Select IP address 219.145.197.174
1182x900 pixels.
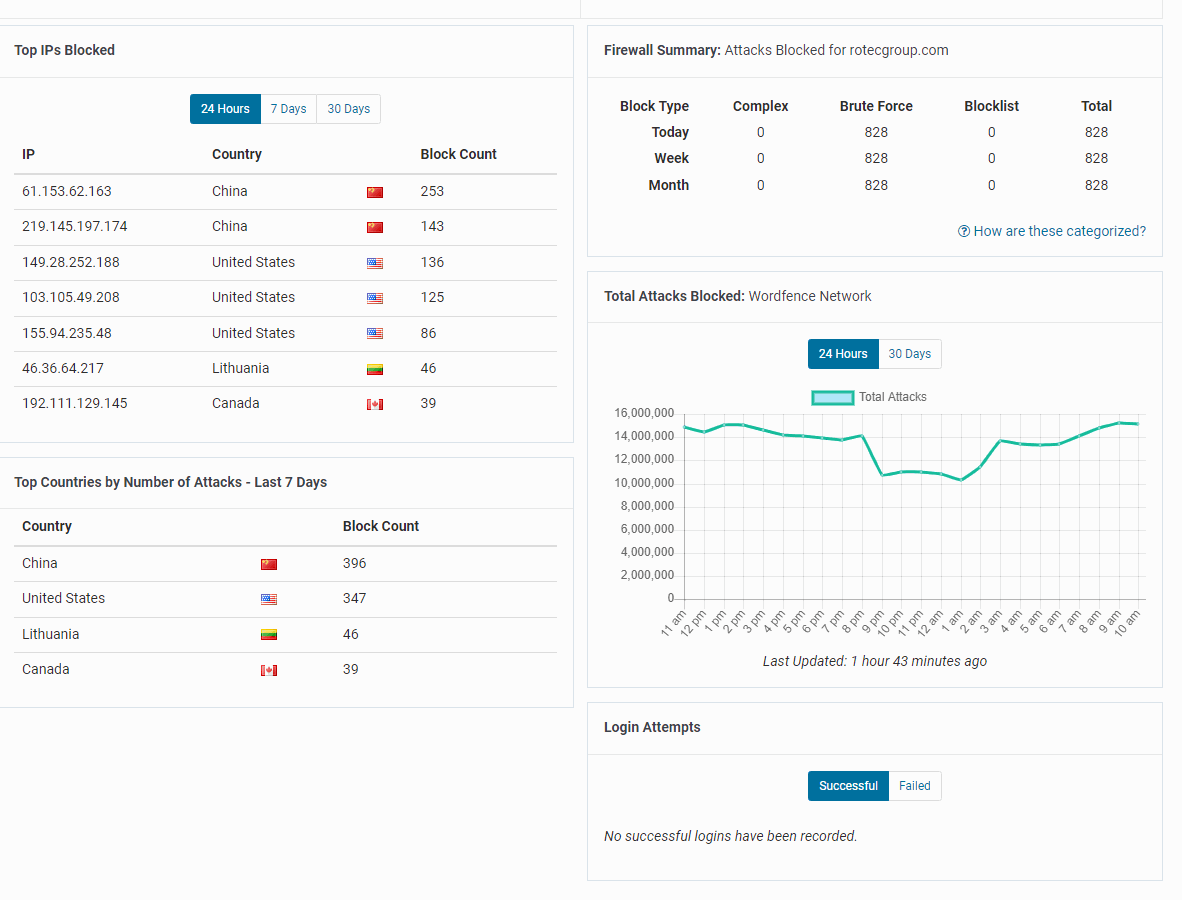click(x=75, y=226)
